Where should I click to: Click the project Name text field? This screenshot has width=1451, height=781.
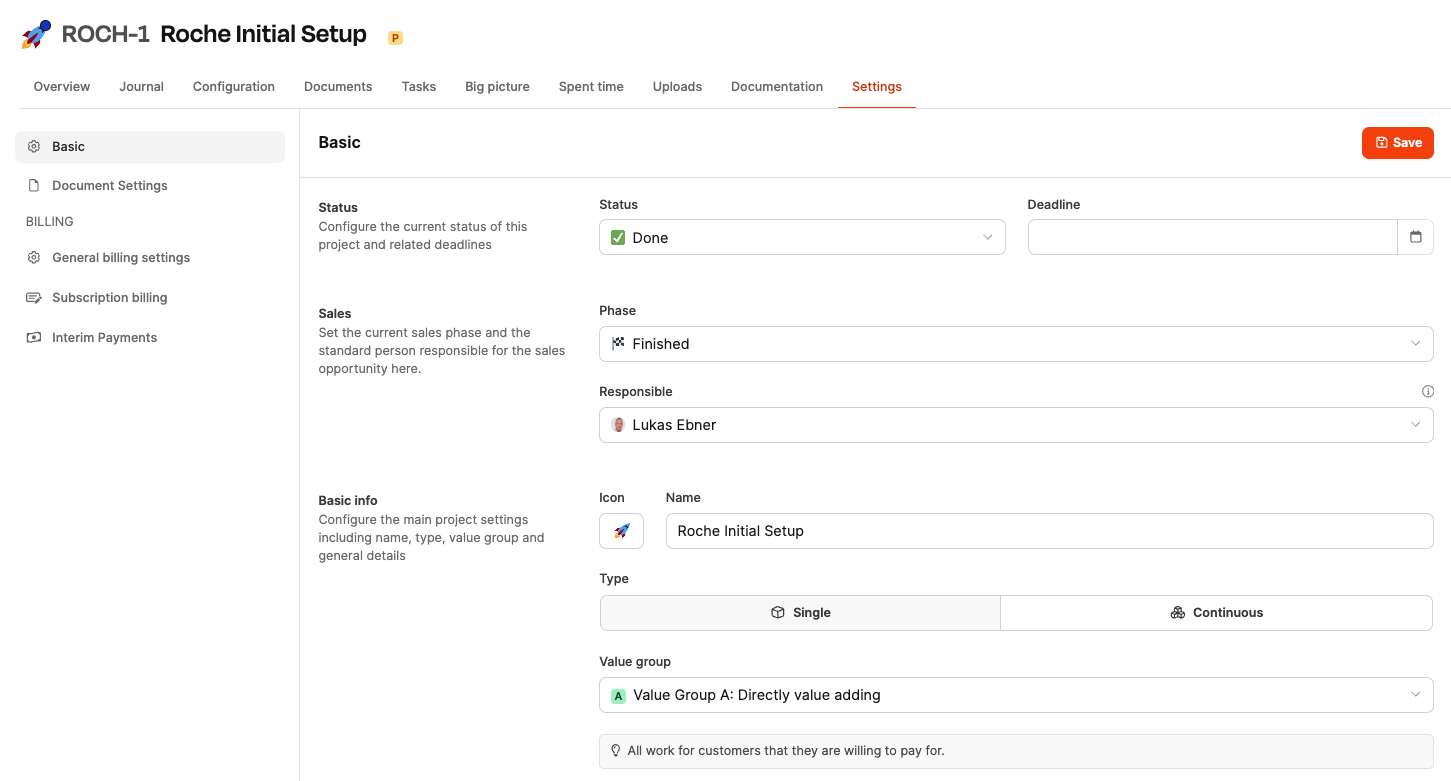(x=1048, y=531)
